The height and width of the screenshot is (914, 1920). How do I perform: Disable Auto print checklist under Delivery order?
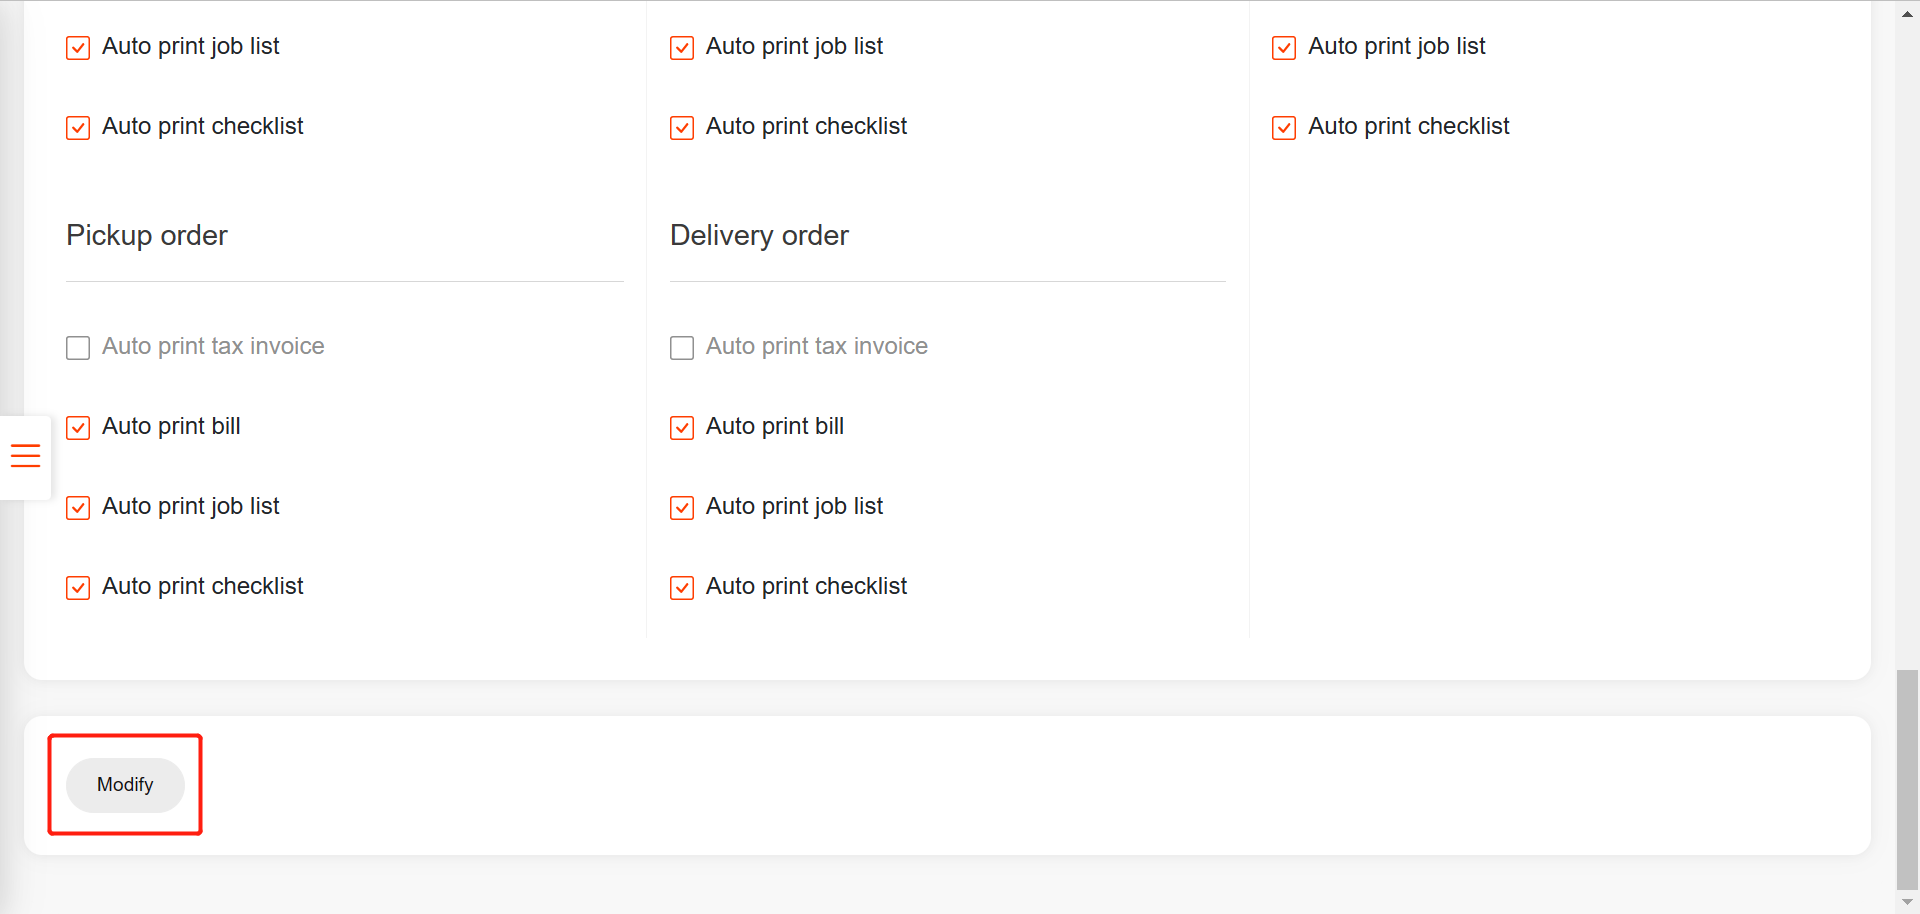tap(682, 587)
